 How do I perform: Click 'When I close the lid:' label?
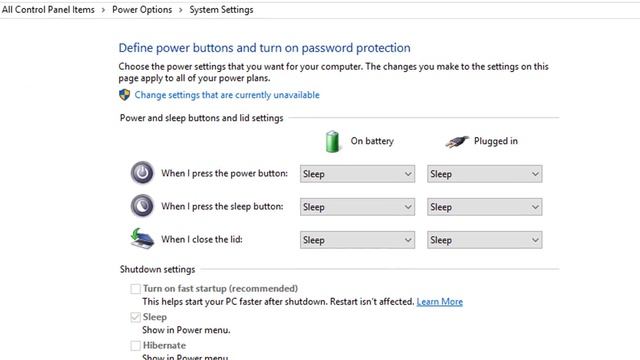pyautogui.click(x=202, y=239)
